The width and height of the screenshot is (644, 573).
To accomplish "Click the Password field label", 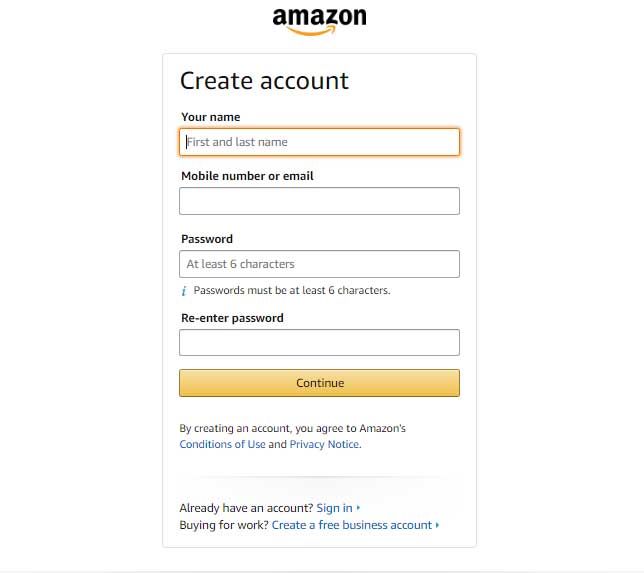I will point(207,239).
